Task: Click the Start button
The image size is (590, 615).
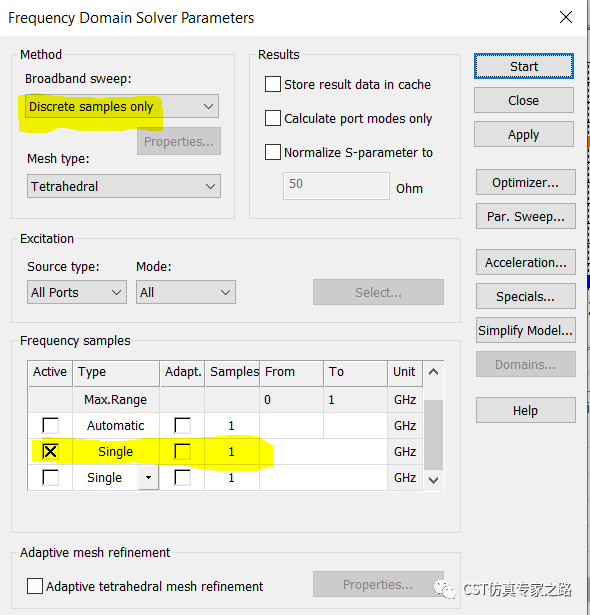Action: tap(524, 66)
